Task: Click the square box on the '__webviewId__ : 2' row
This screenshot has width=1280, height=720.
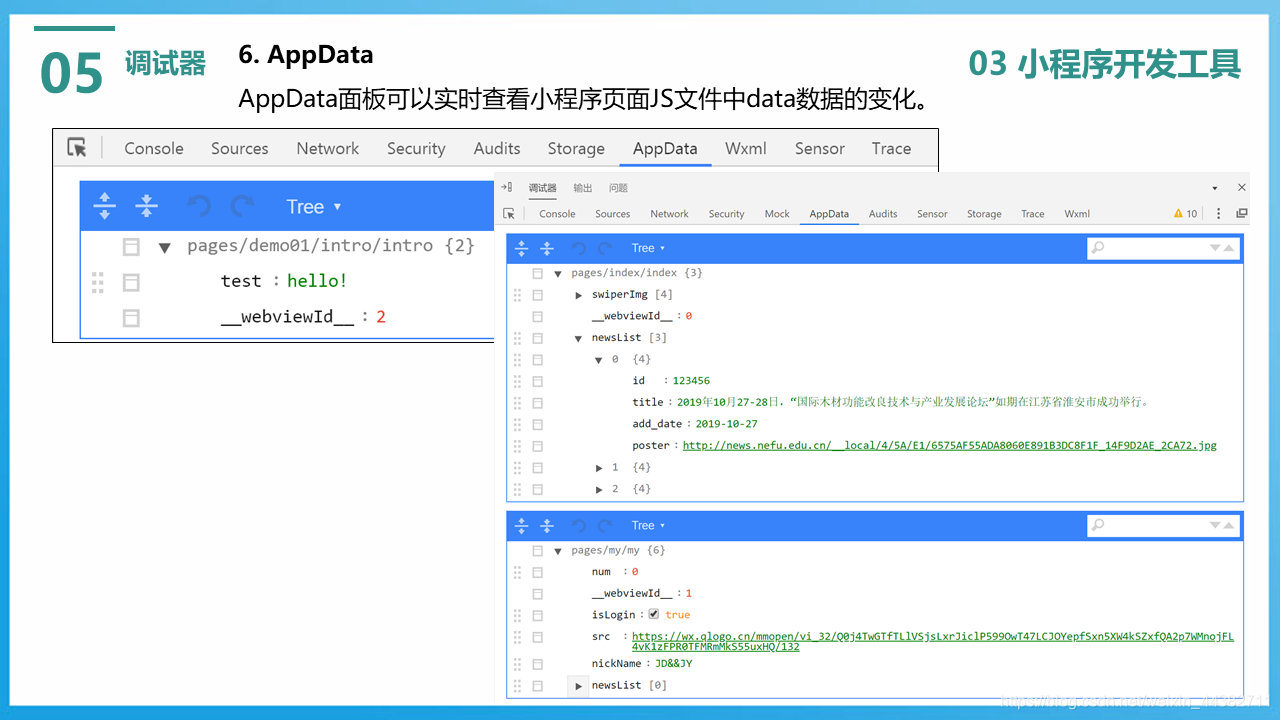Action: pyautogui.click(x=131, y=318)
